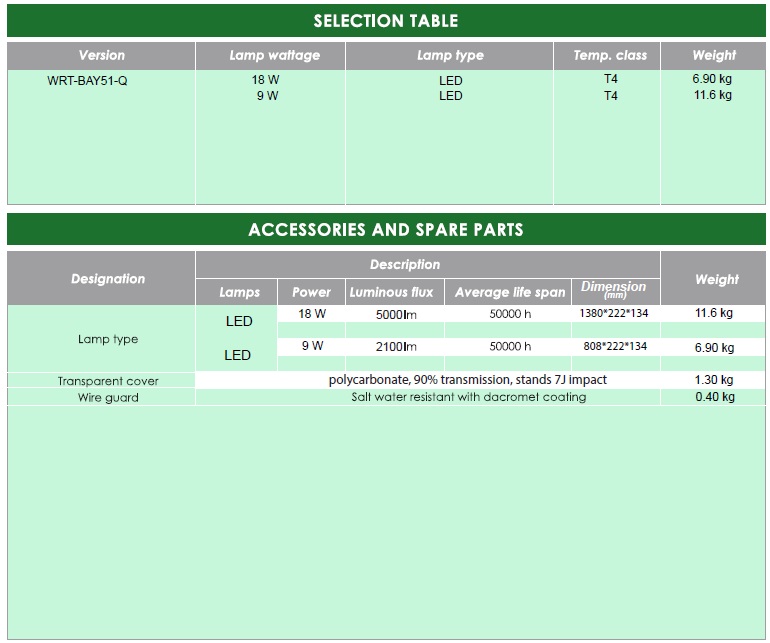Screen dimensions: 770x643
Task: Click the SELECTION TABLE heading
Action: click(386, 21)
